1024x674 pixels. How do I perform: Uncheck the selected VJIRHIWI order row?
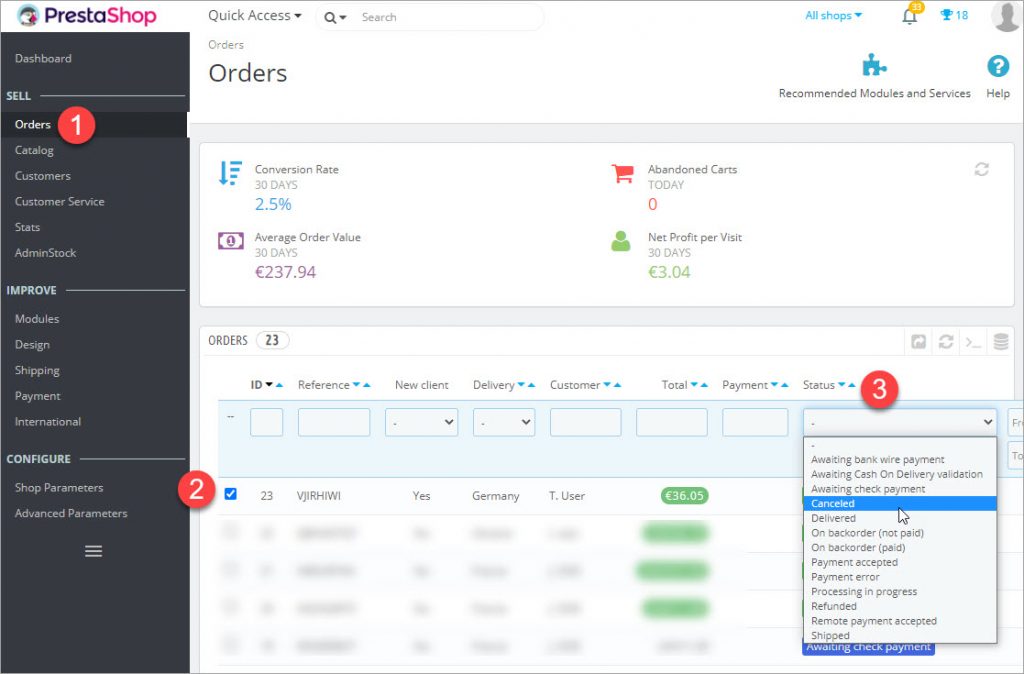(231, 495)
